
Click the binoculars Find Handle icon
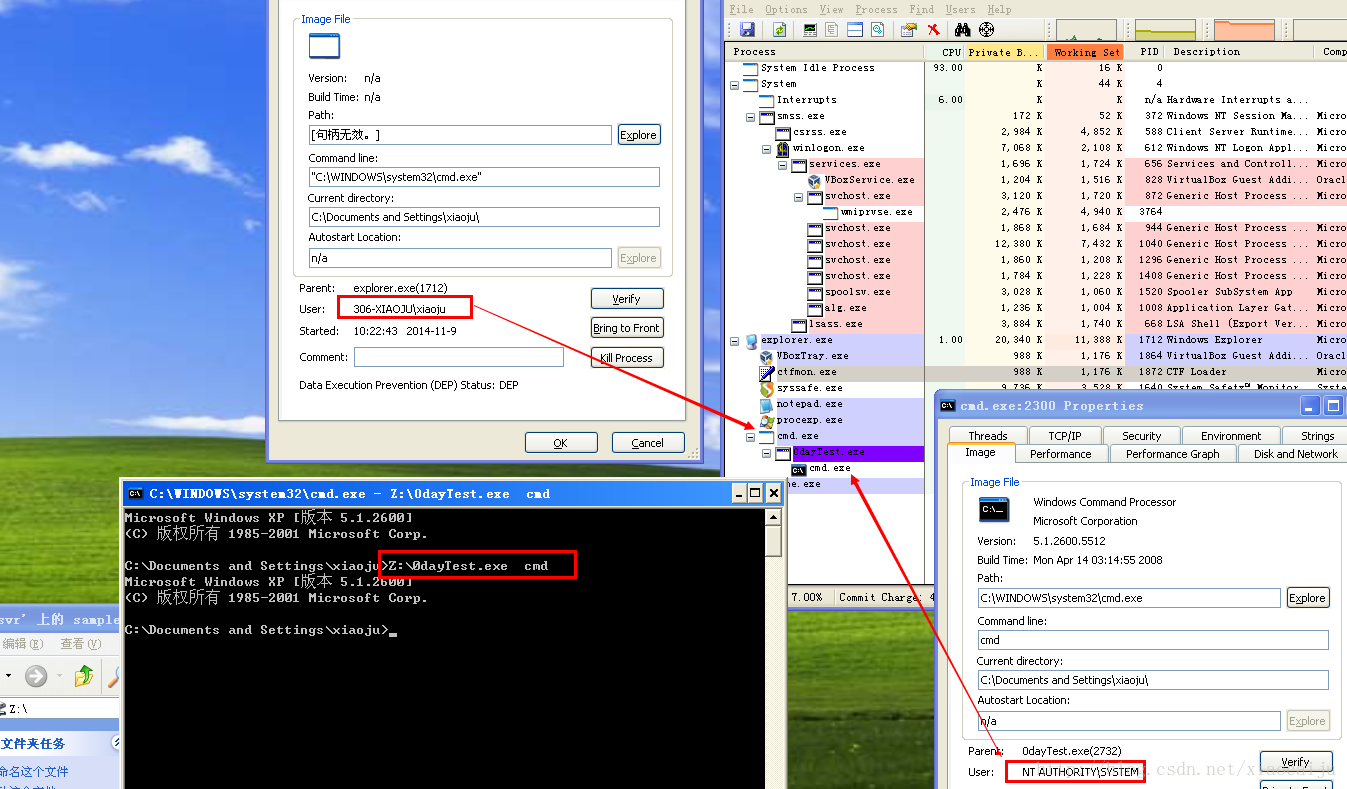(961, 30)
